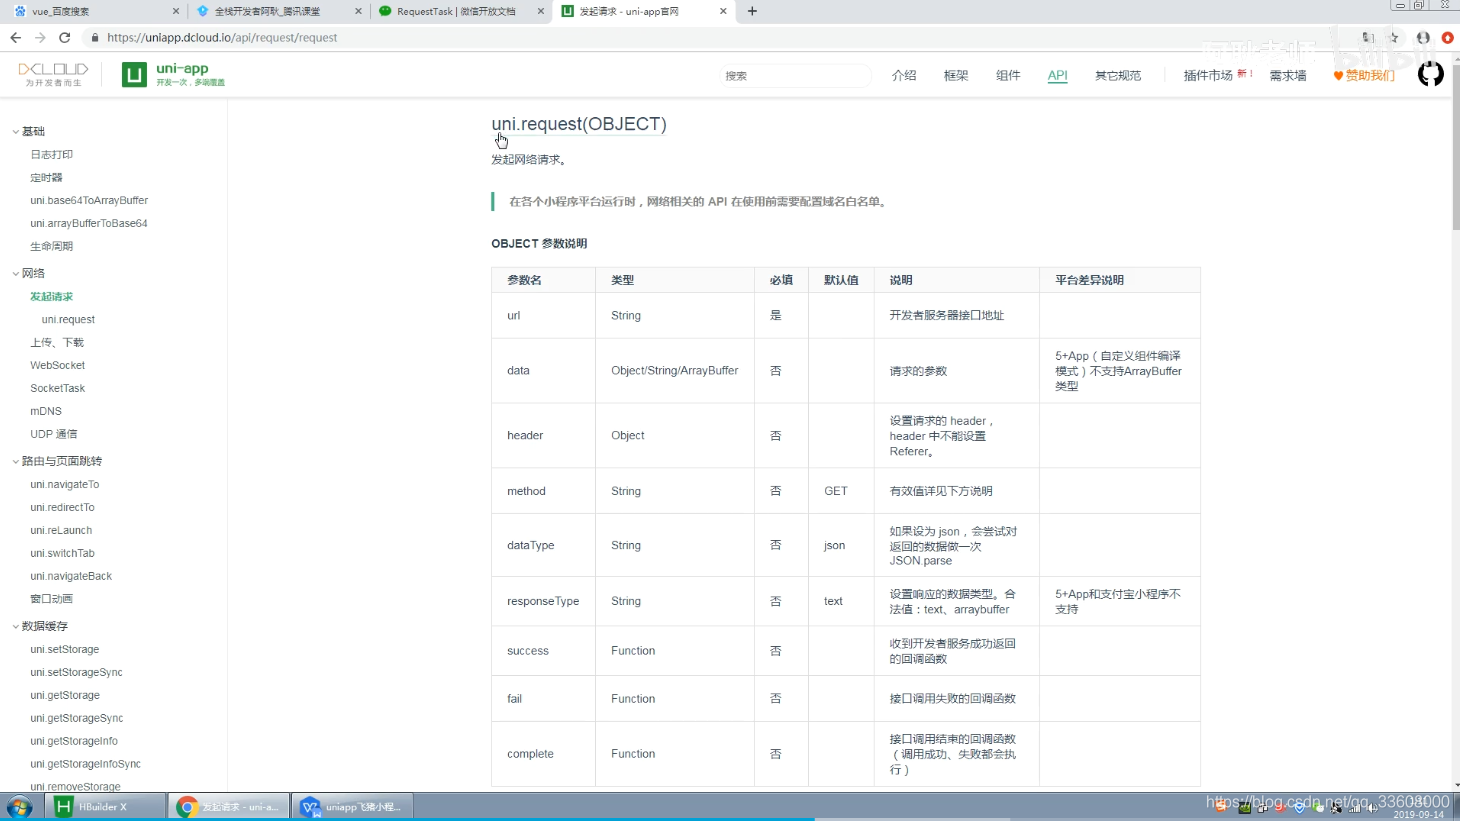
Task: Click the blue shield tray icon
Action: pos(1300,808)
